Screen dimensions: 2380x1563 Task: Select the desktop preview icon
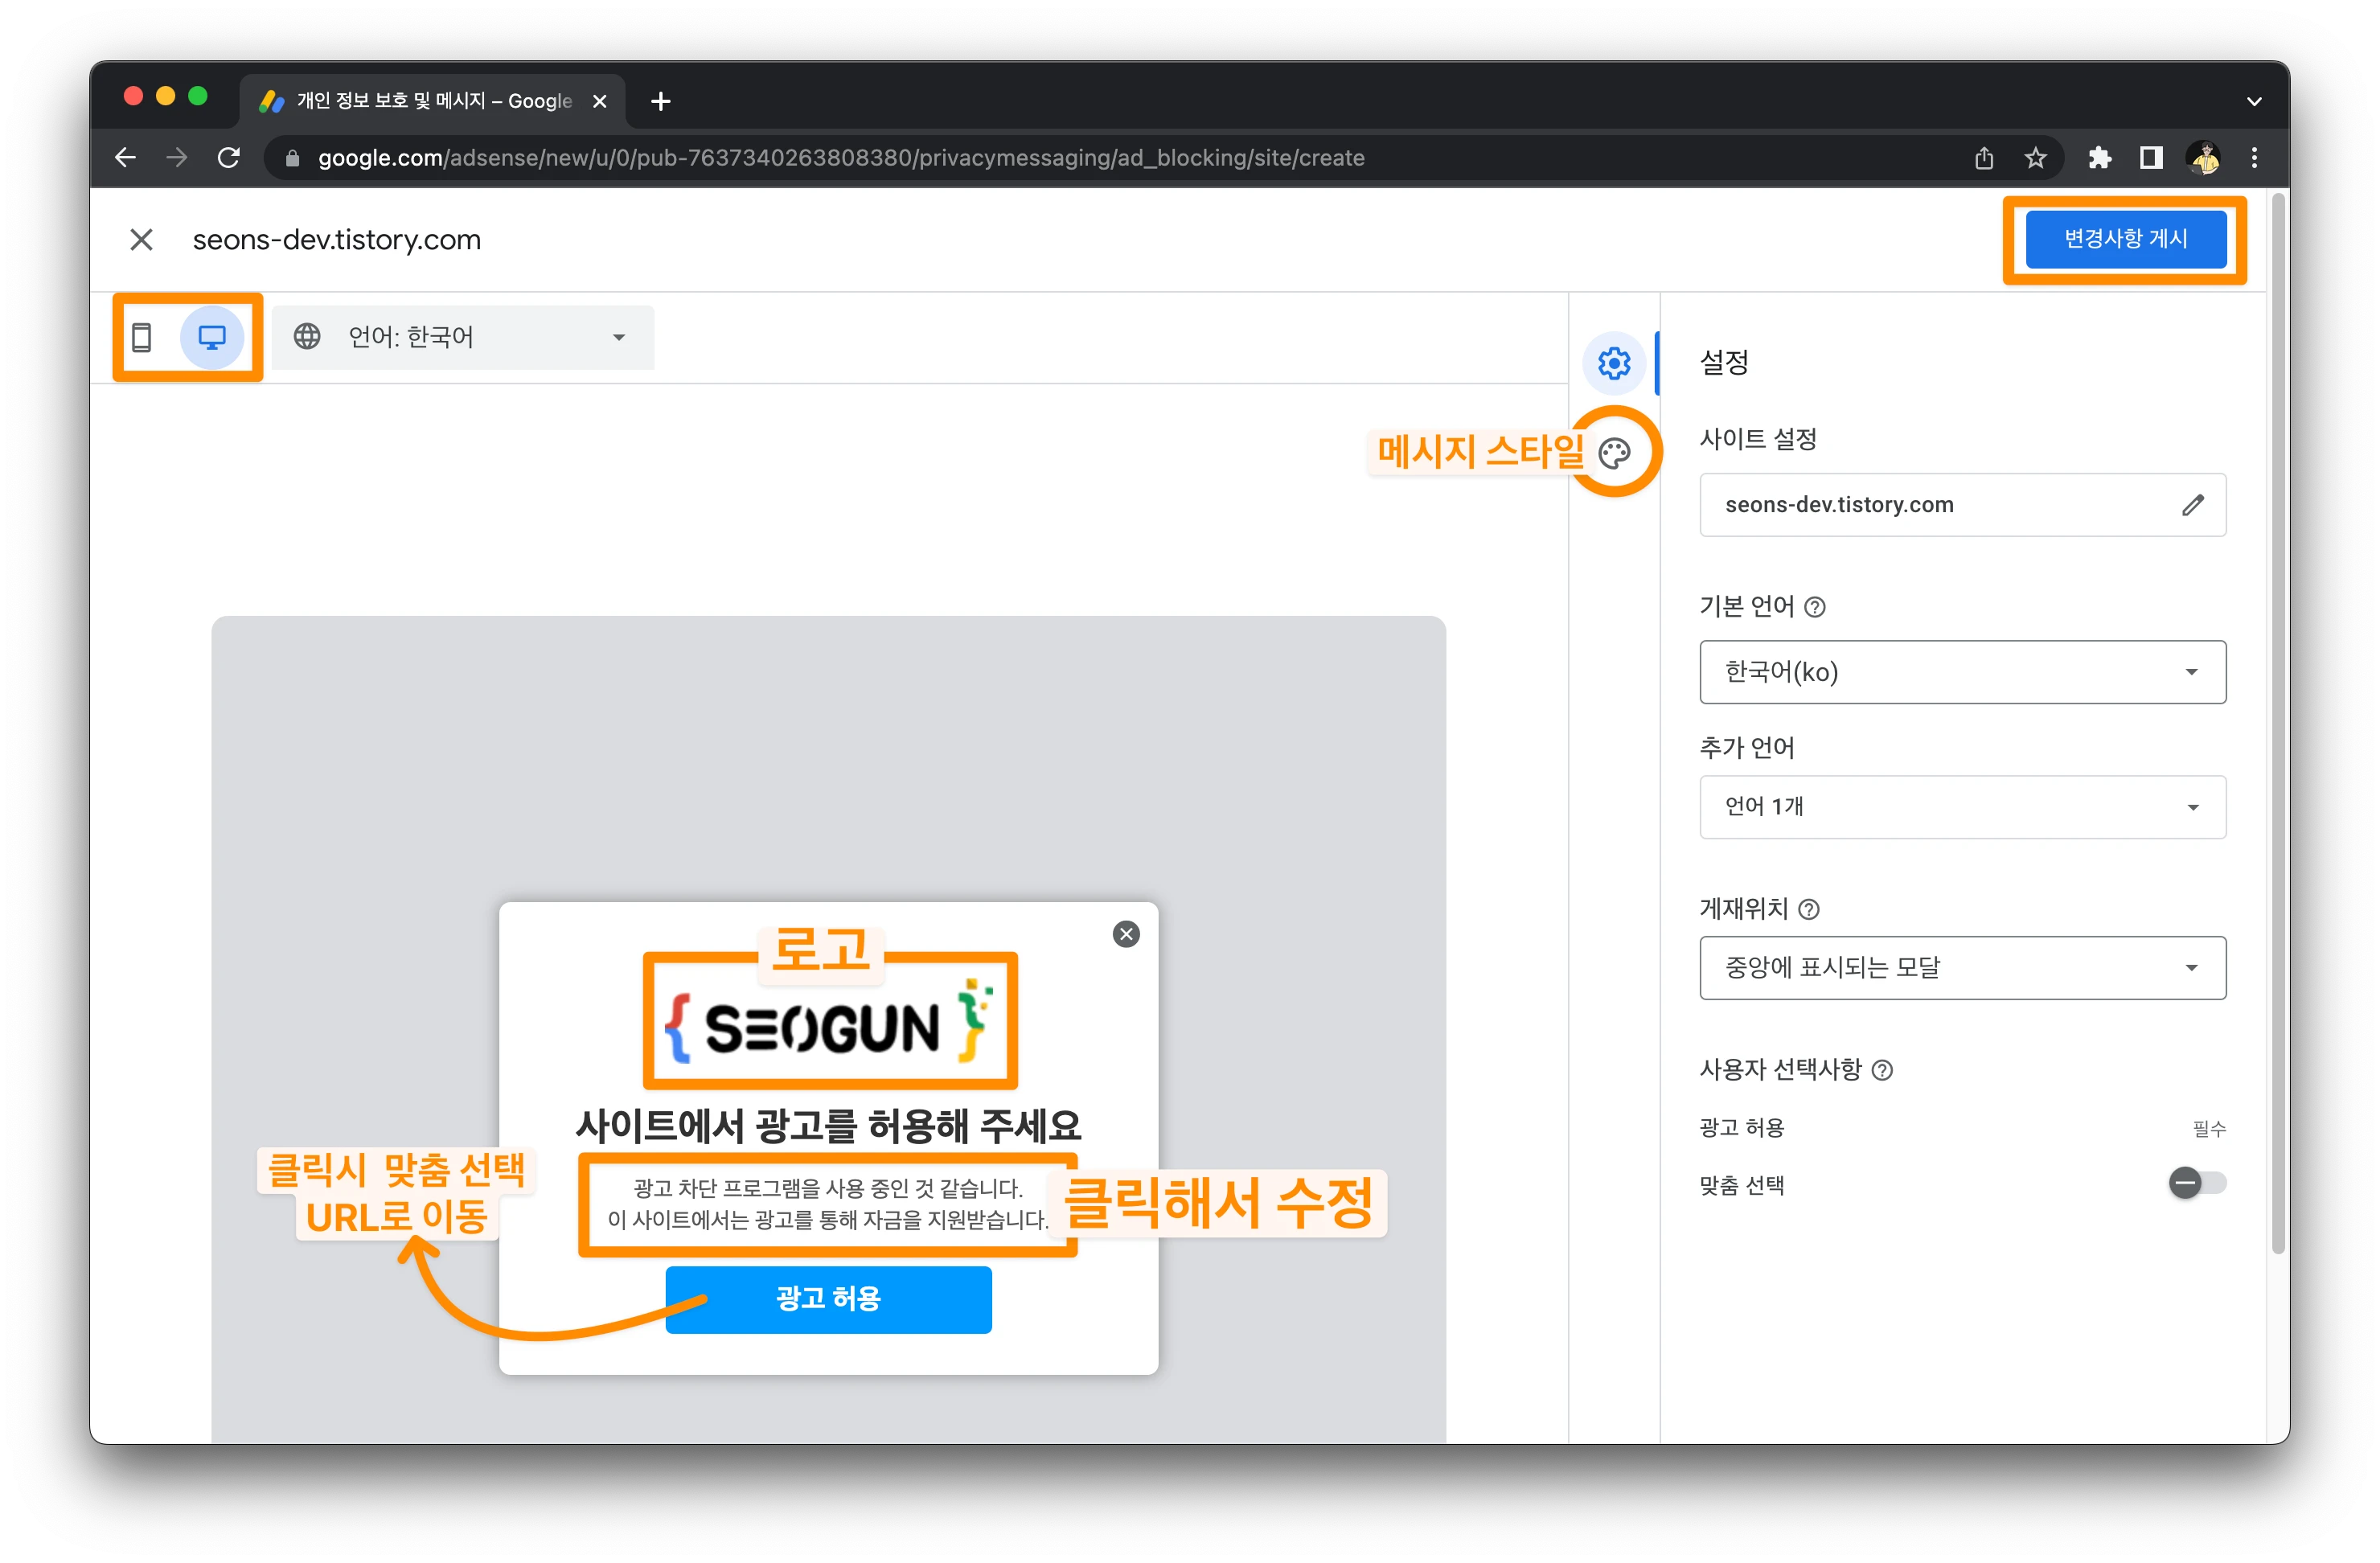pyautogui.click(x=212, y=338)
